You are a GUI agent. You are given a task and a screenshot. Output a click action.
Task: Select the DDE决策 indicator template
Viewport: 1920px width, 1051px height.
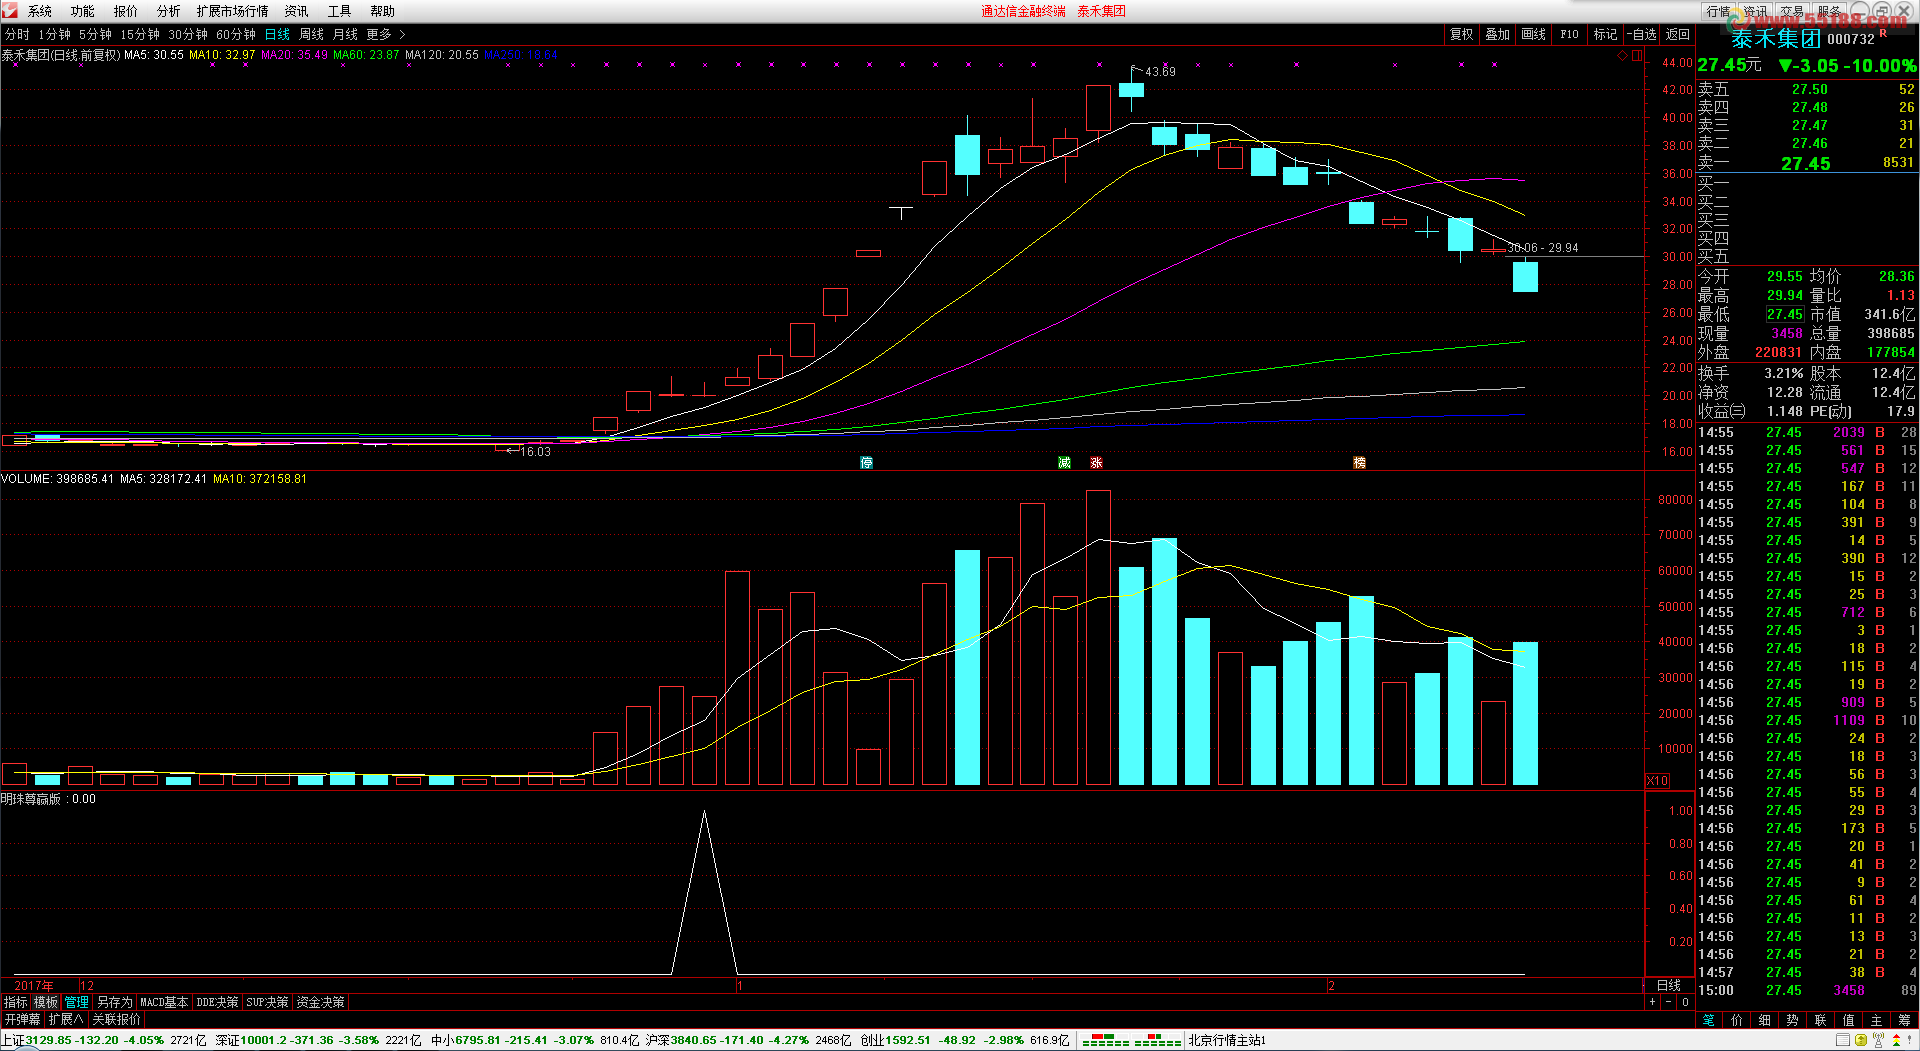click(217, 1002)
